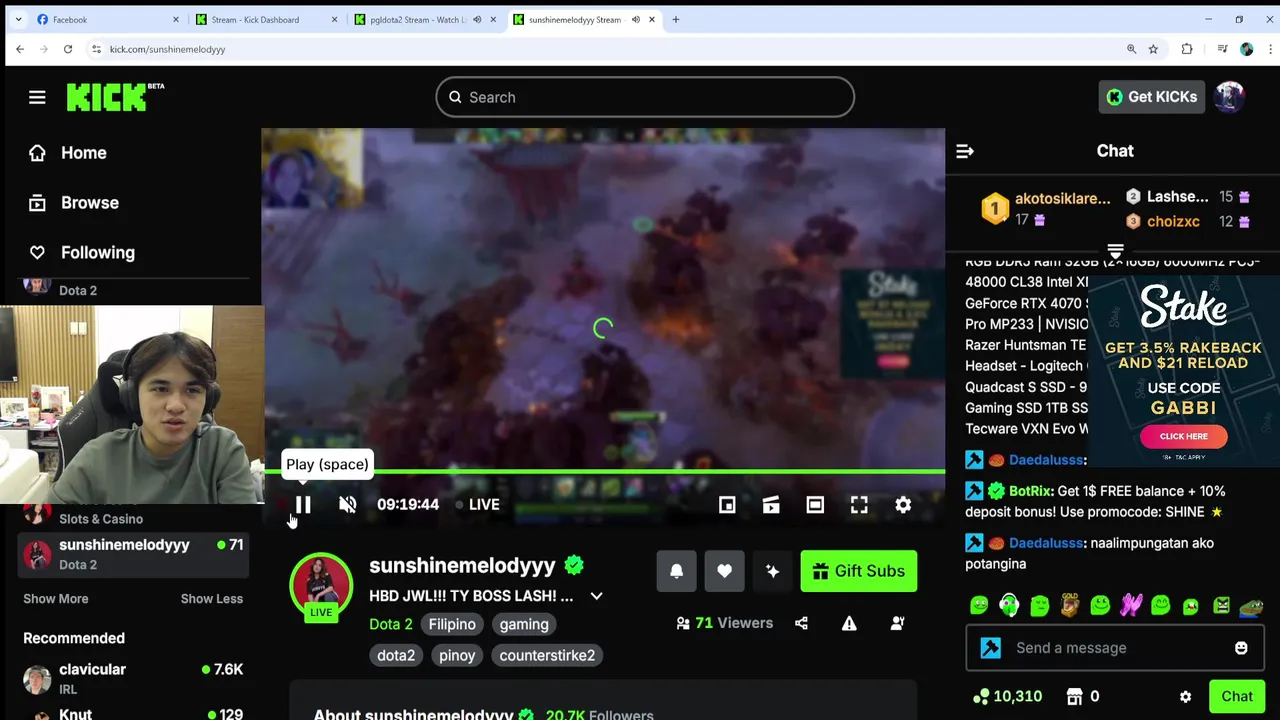
Task: Open browser extensions puzzle icon
Action: coord(1187,49)
